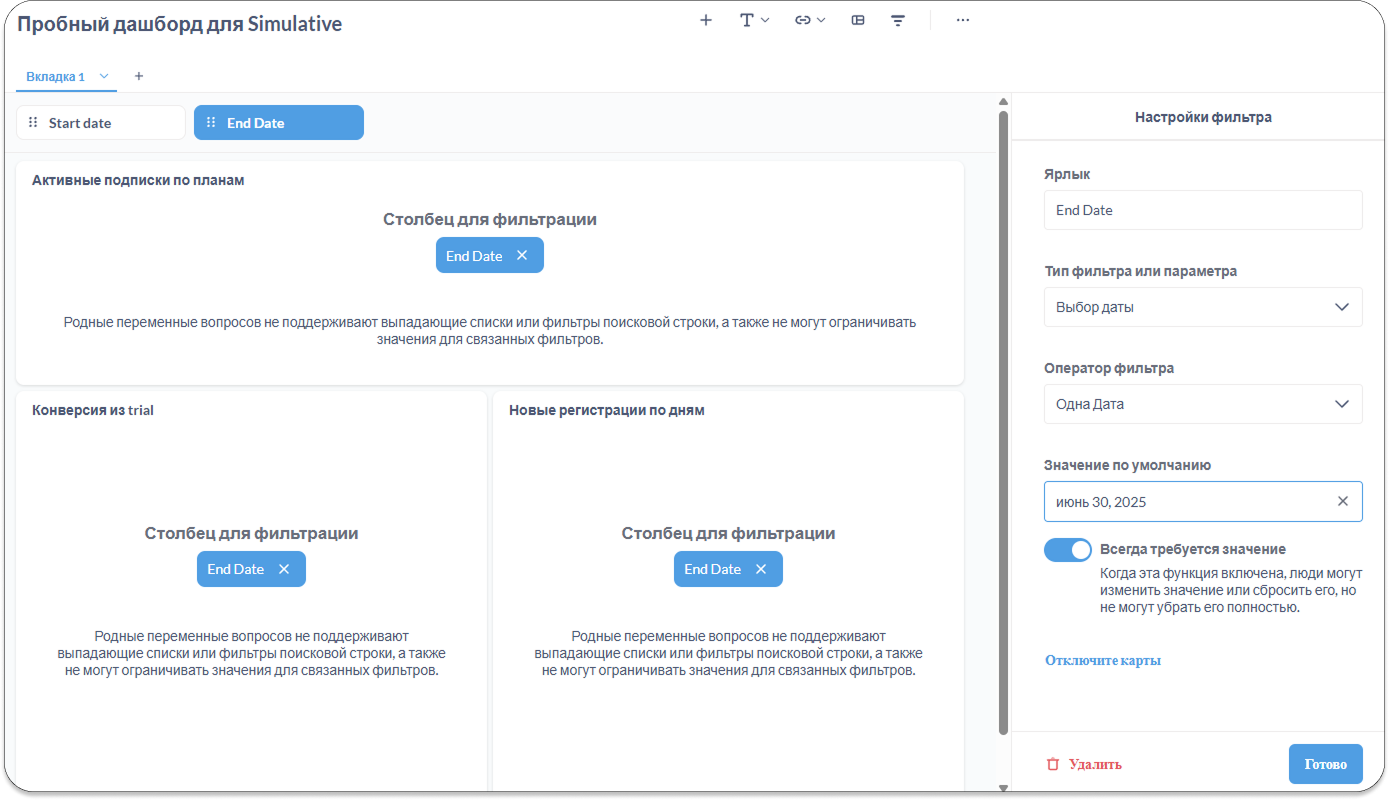Viewport: 1389px width, 800px height.
Task: Click the plus add-card icon in top toolbar
Action: pos(706,20)
